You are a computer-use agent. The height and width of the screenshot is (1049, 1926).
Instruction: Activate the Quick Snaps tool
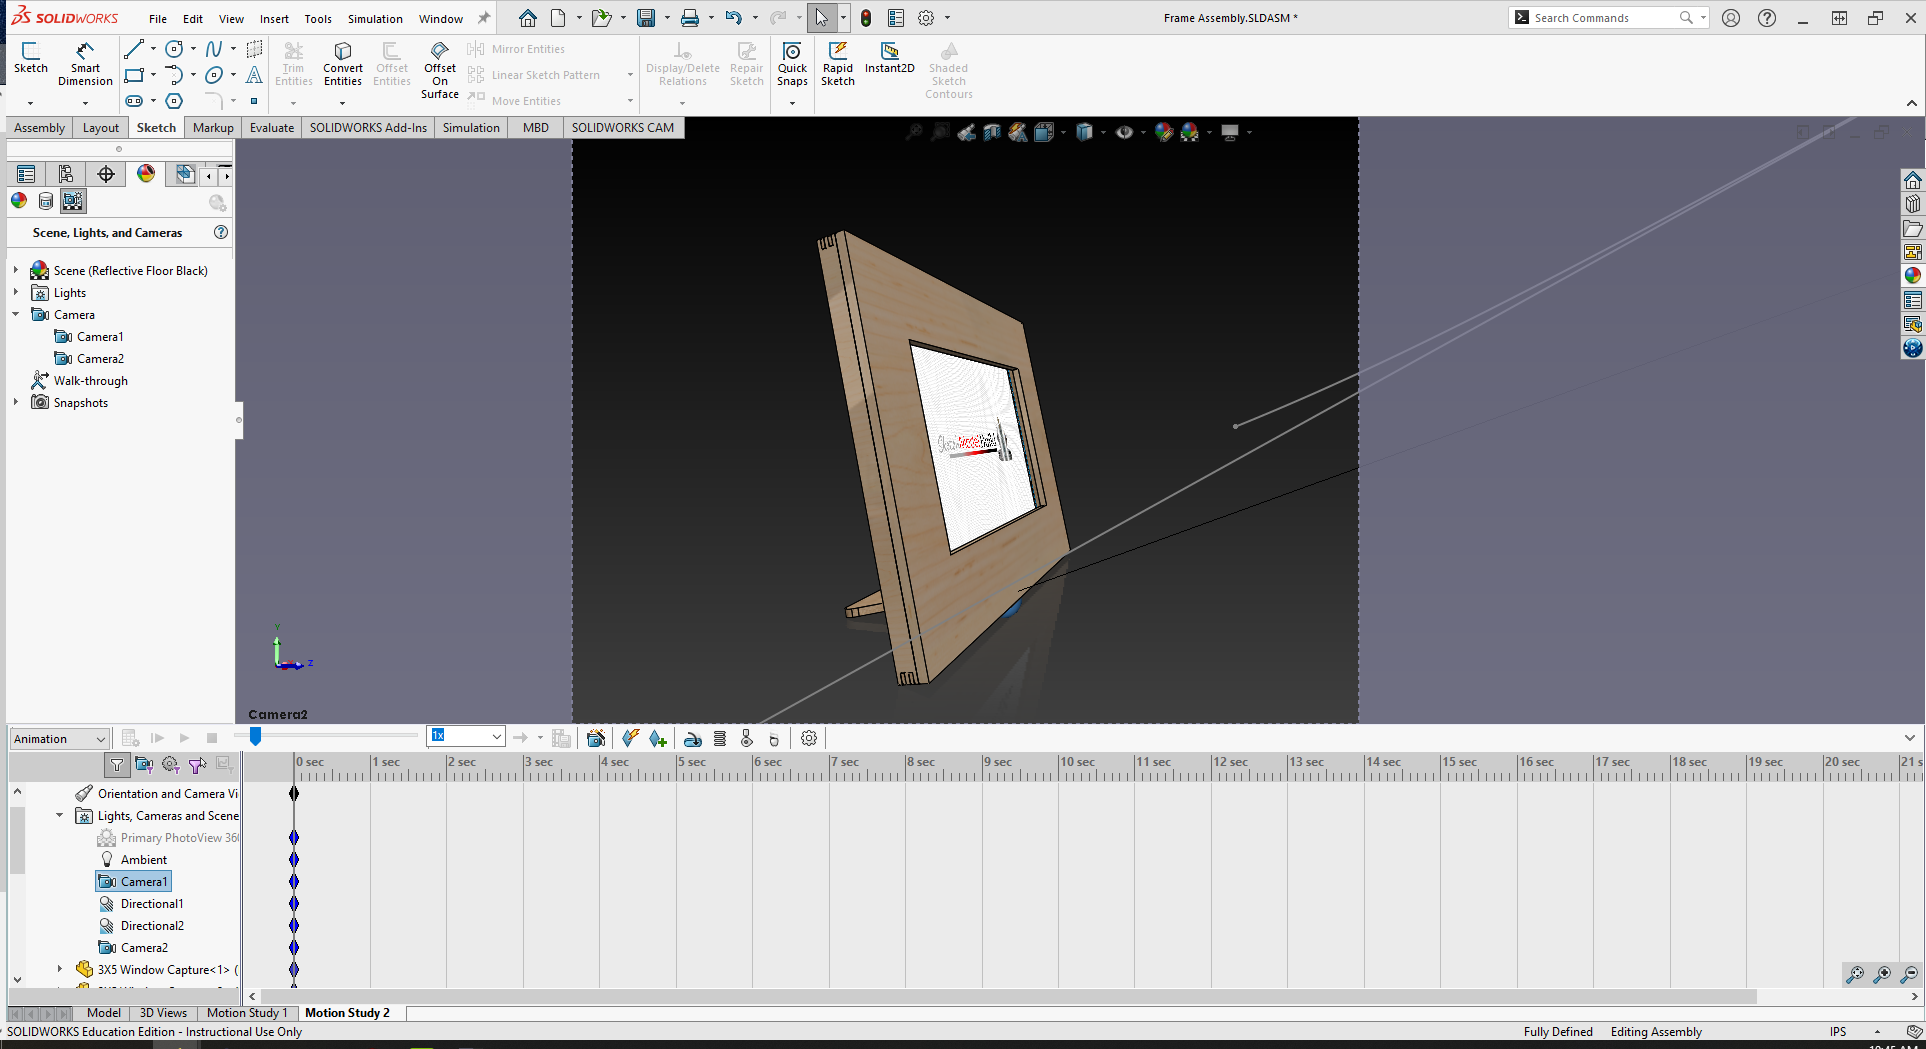pyautogui.click(x=792, y=64)
